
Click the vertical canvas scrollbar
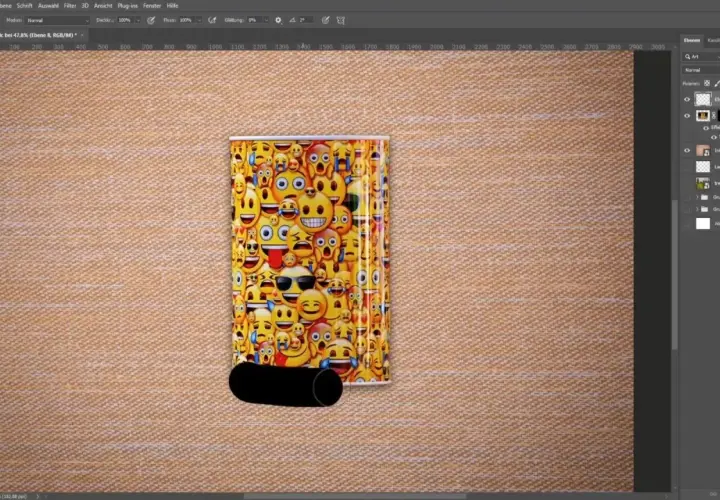coord(675,275)
